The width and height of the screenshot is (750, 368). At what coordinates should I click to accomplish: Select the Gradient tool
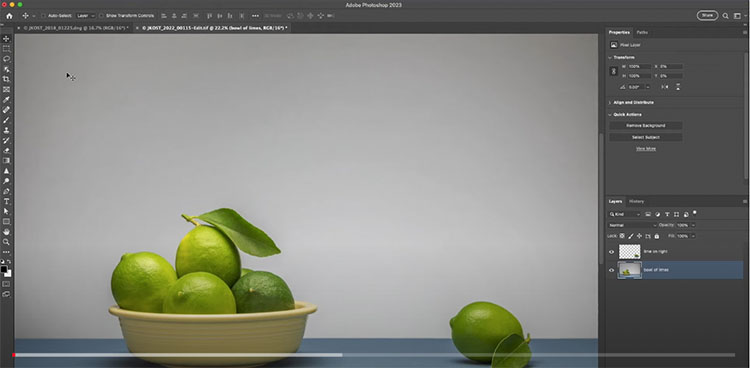(6, 160)
